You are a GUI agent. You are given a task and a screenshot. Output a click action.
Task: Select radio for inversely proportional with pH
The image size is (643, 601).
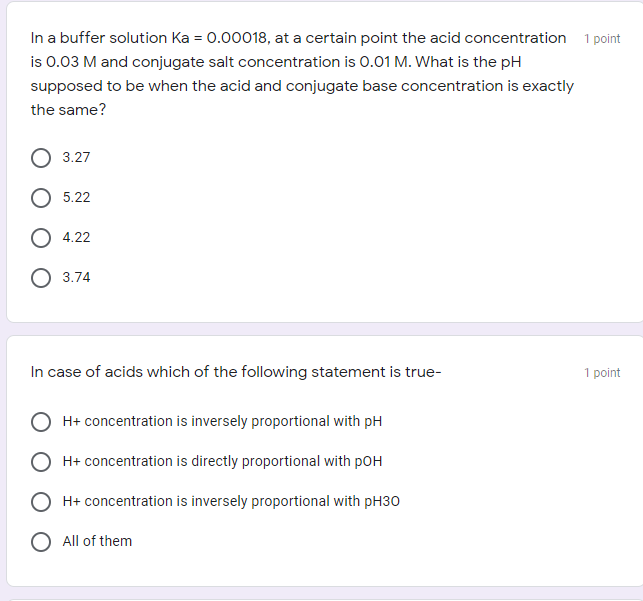click(41, 422)
